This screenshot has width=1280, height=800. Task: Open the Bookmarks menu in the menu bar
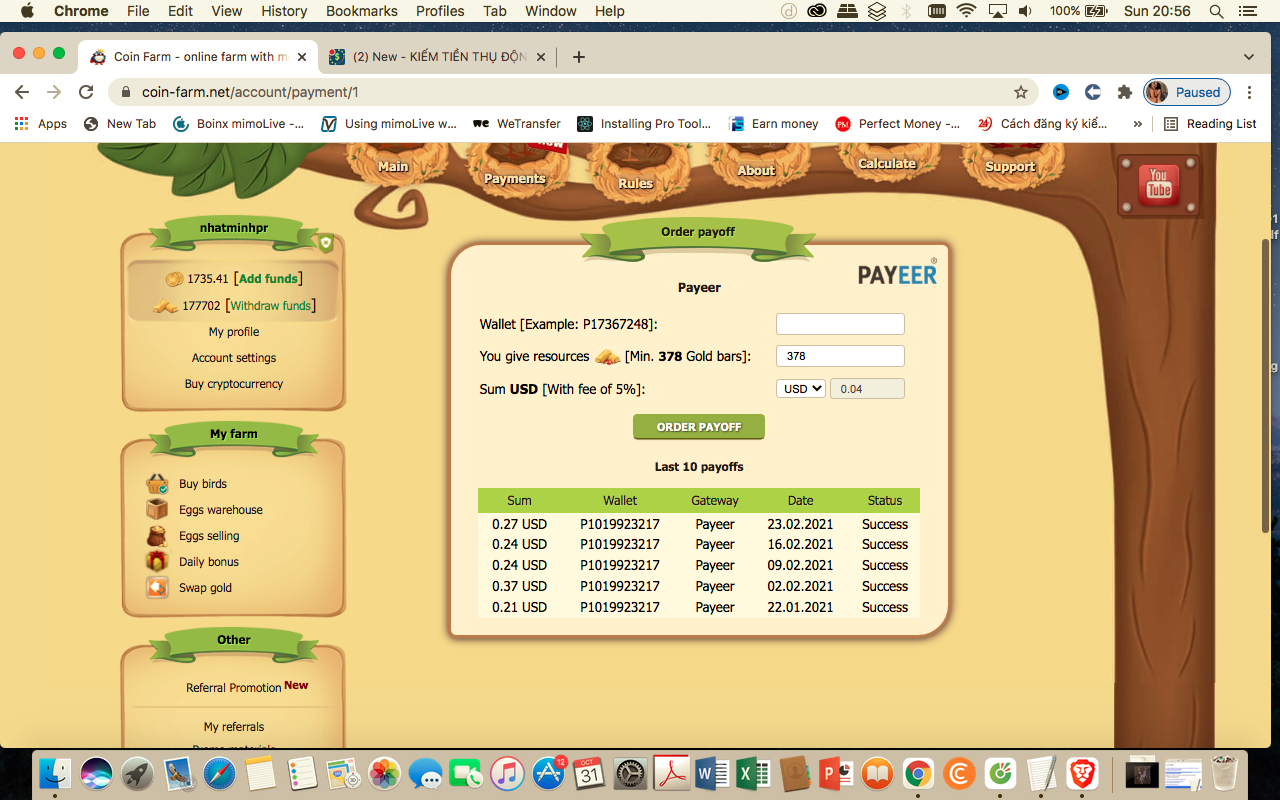(362, 11)
